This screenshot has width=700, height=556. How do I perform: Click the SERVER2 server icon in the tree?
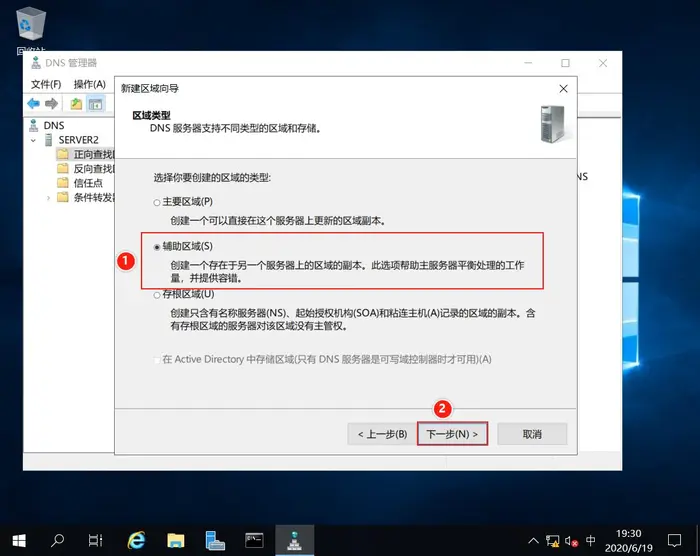tap(49, 140)
